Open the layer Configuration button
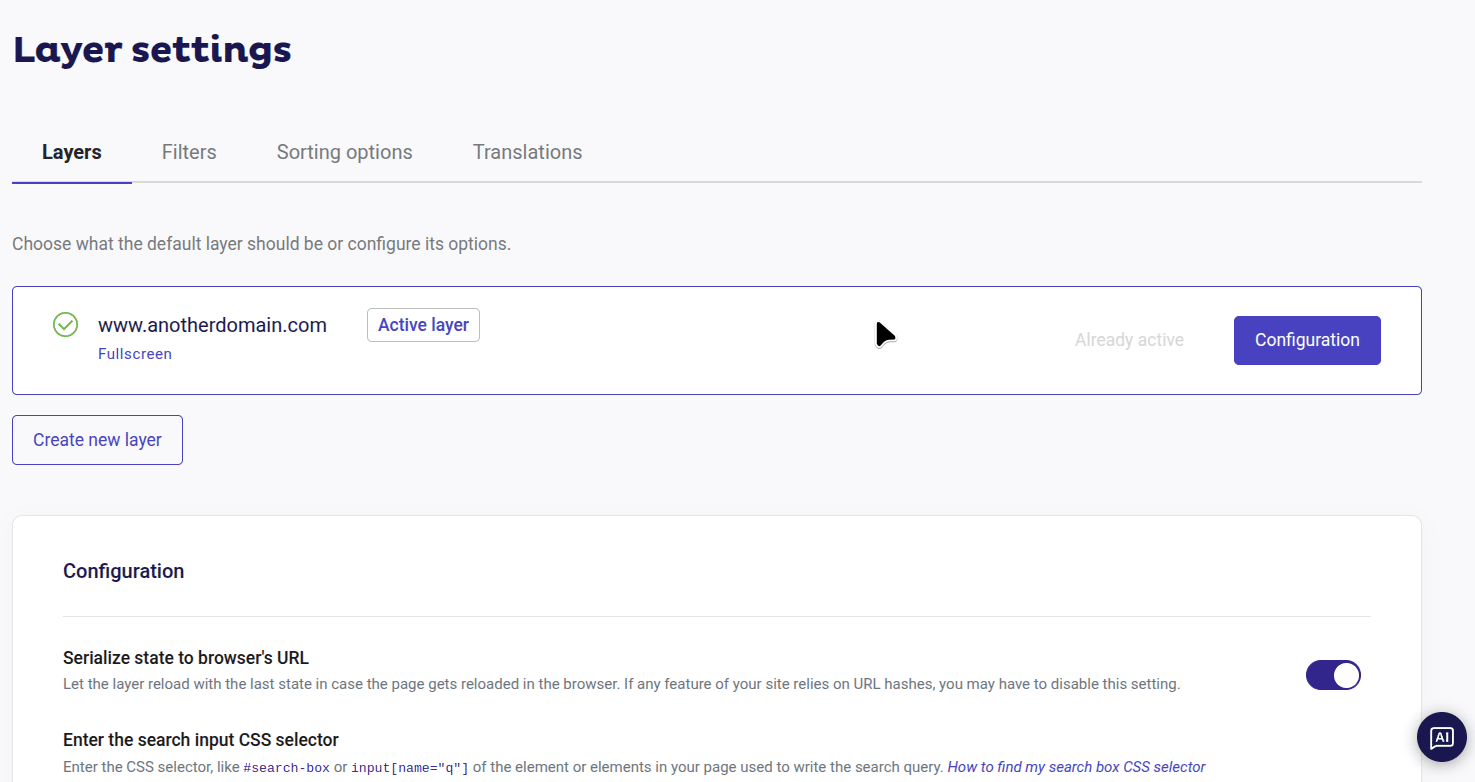 pos(1307,340)
